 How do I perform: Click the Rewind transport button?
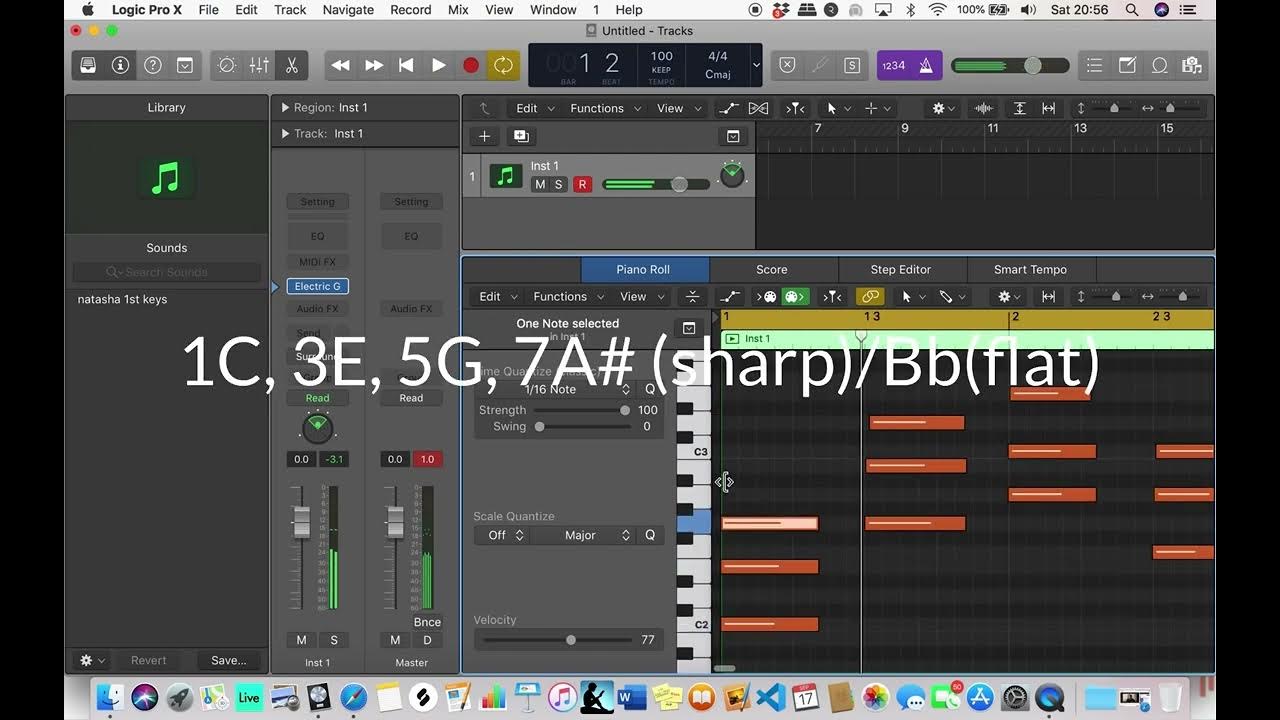(341, 65)
